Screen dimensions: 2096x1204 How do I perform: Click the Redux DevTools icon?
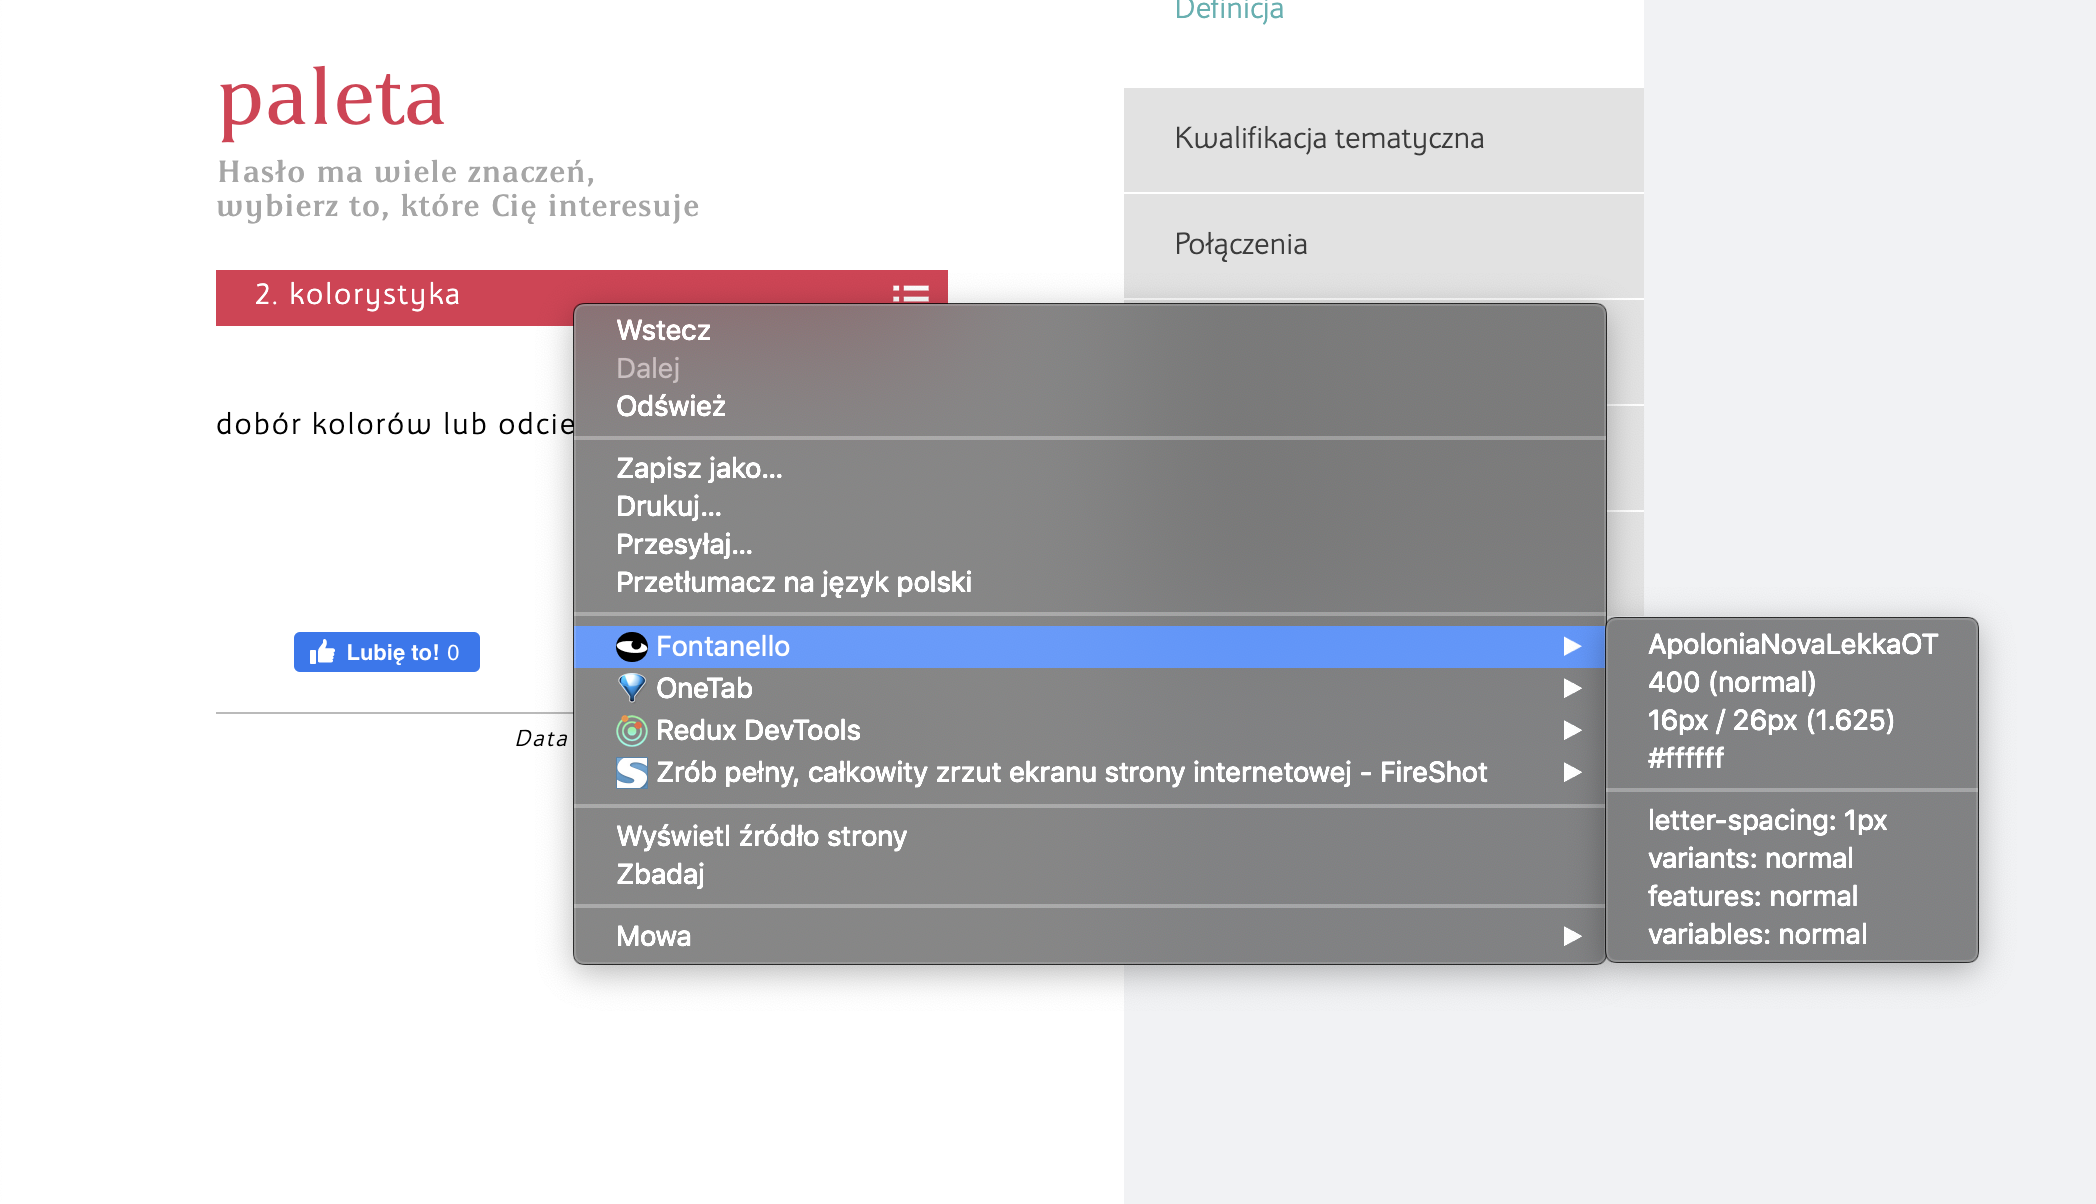point(632,731)
